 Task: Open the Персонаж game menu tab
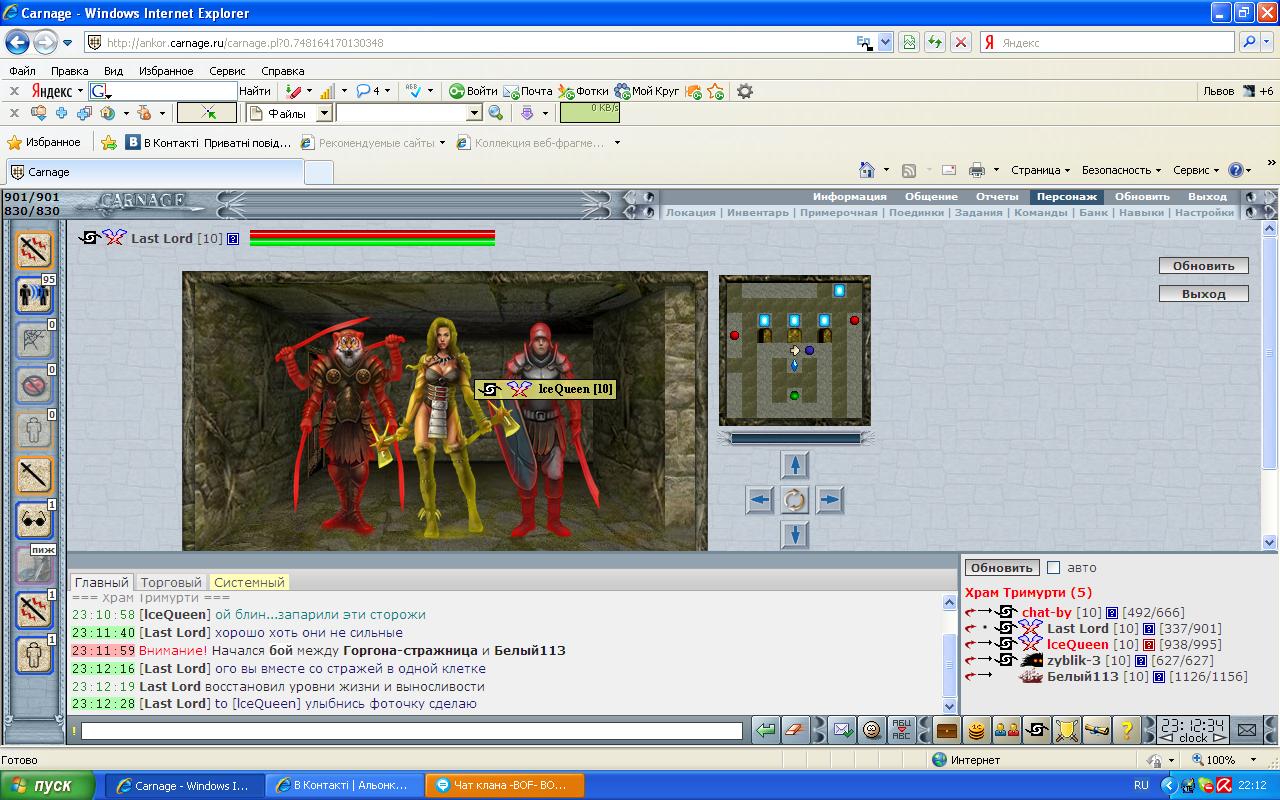pos(1066,197)
